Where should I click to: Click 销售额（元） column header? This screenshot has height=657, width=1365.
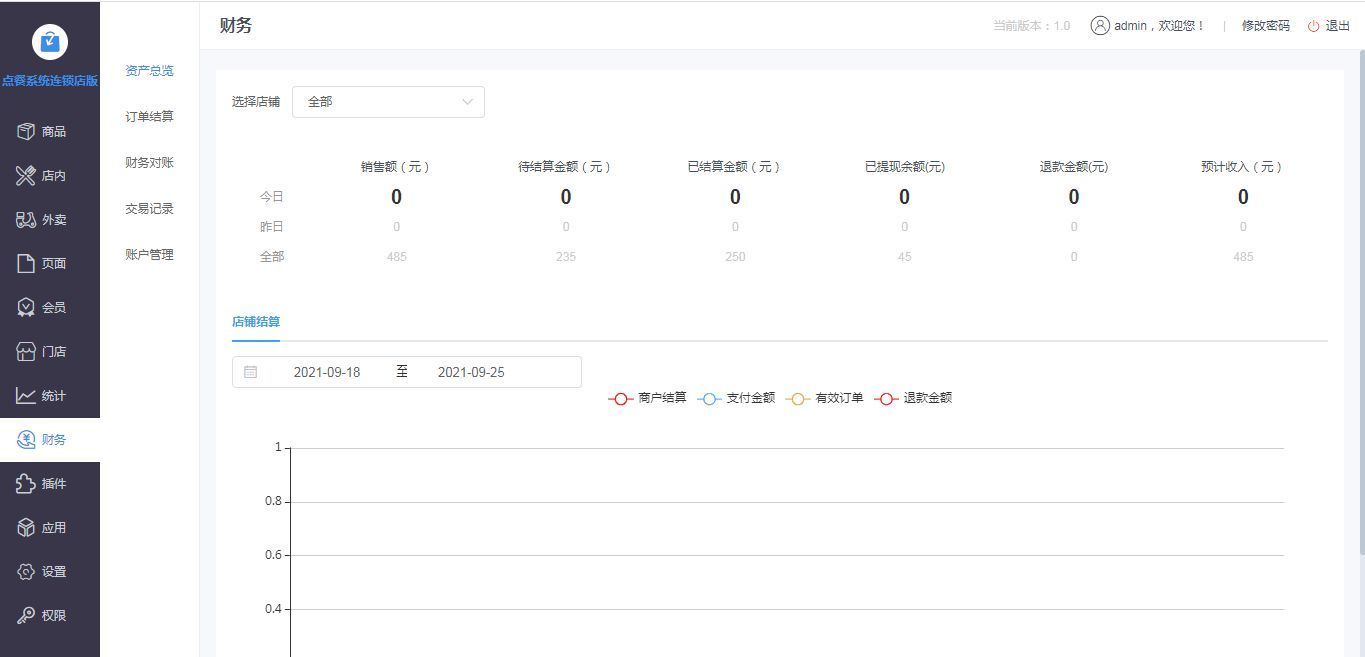[x=397, y=167]
